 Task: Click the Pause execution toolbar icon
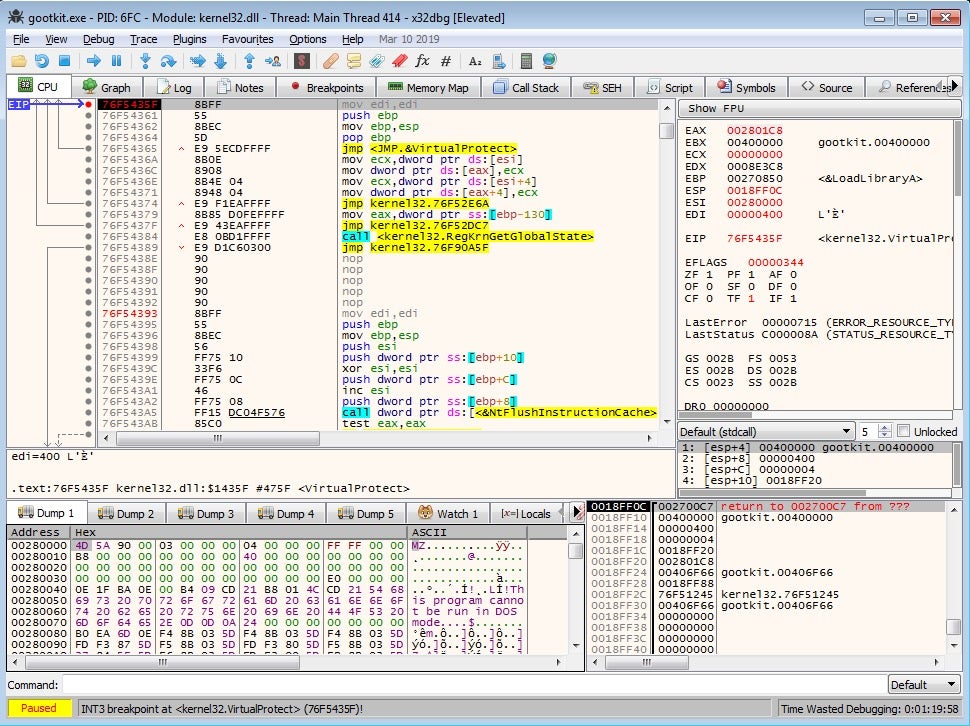(116, 61)
